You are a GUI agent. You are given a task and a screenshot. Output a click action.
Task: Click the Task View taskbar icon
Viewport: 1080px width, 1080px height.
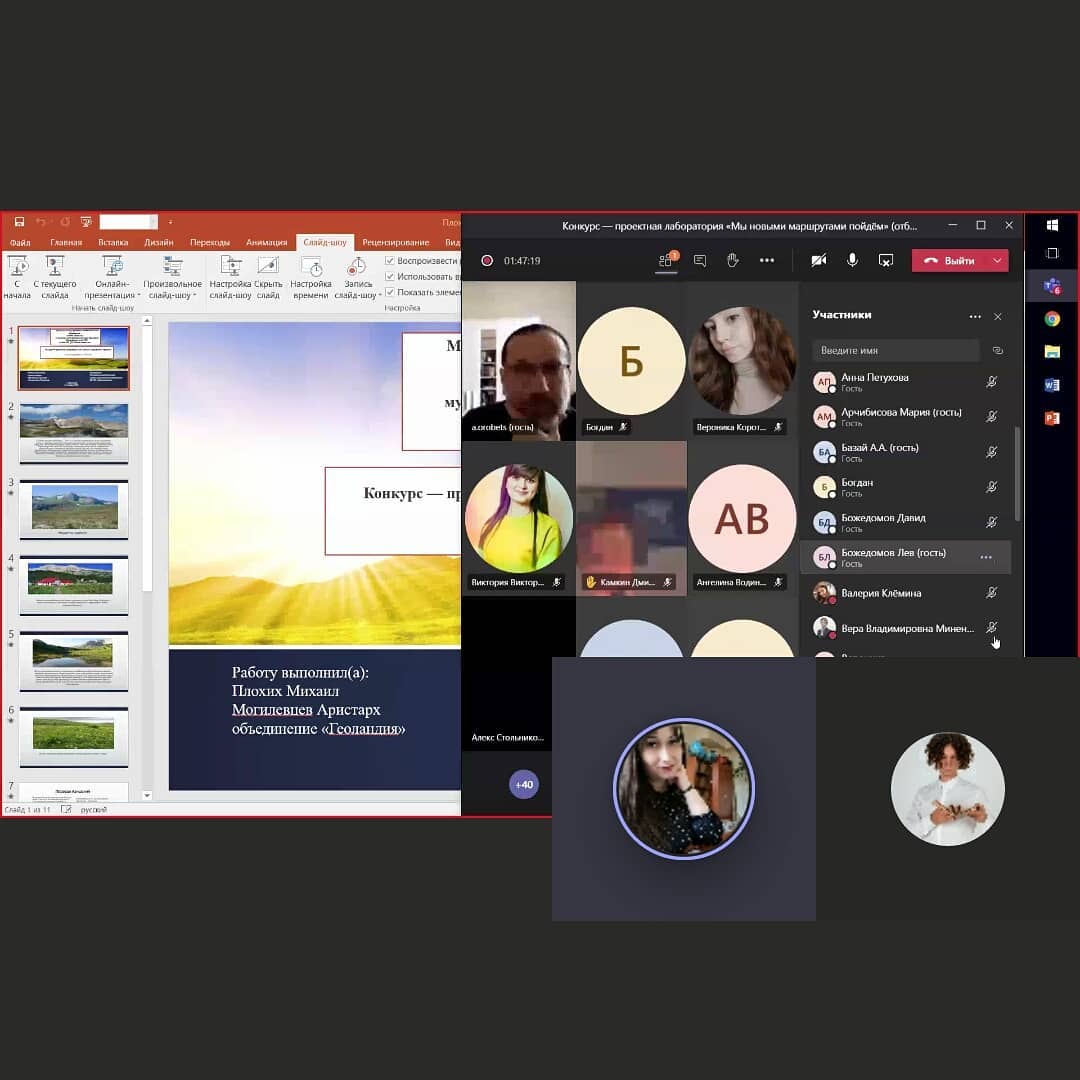coord(1052,253)
